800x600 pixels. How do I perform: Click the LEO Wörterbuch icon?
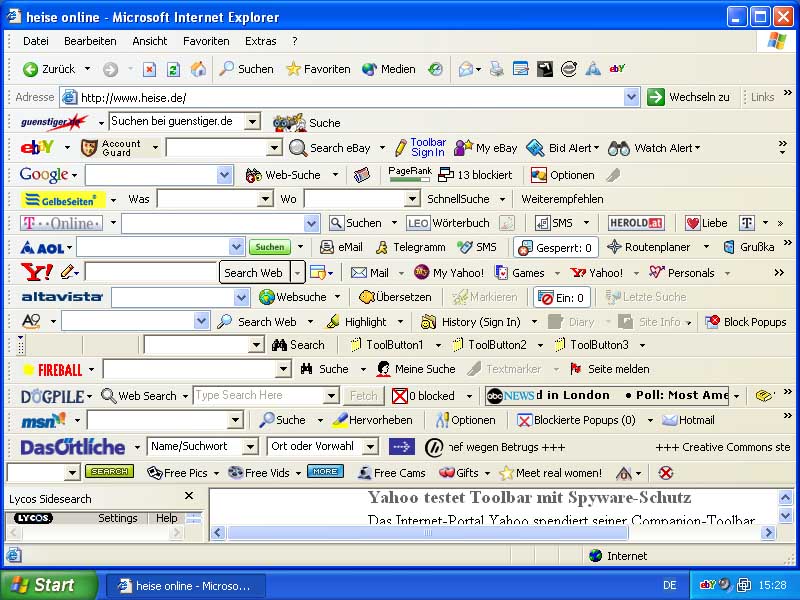418,223
